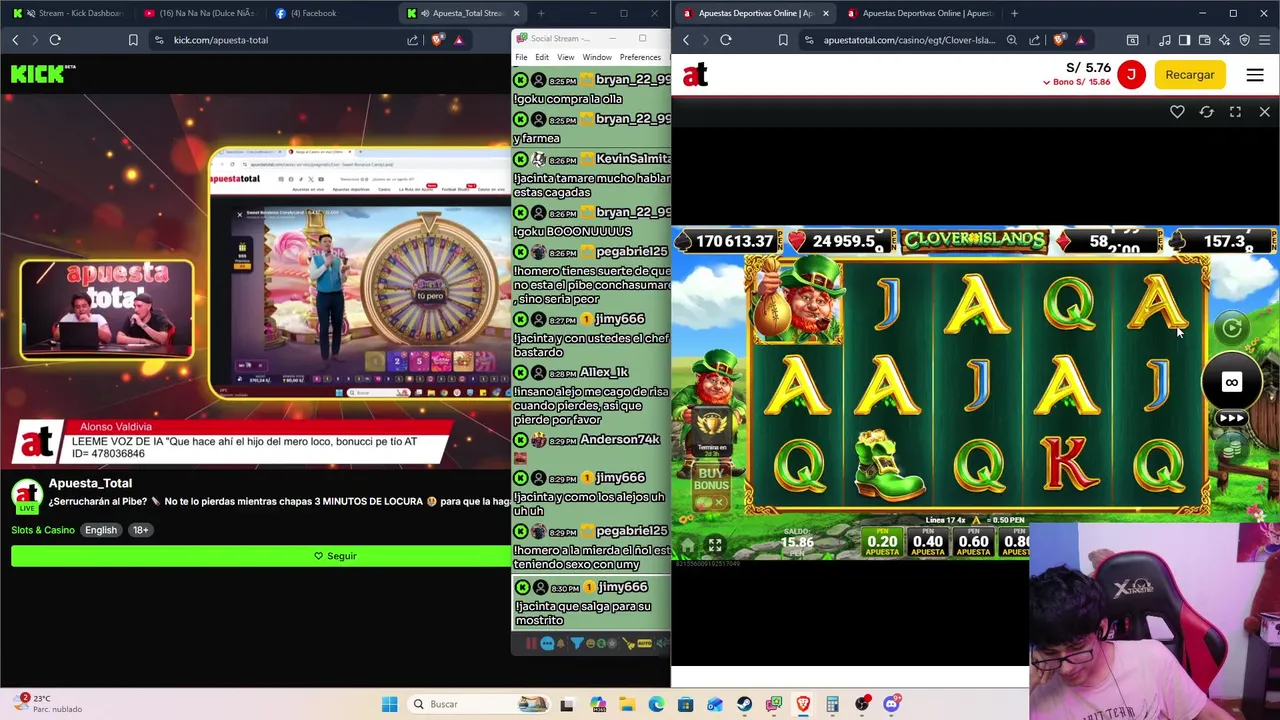Open the Slots & Casino category link
The image size is (1280, 720).
[43, 530]
